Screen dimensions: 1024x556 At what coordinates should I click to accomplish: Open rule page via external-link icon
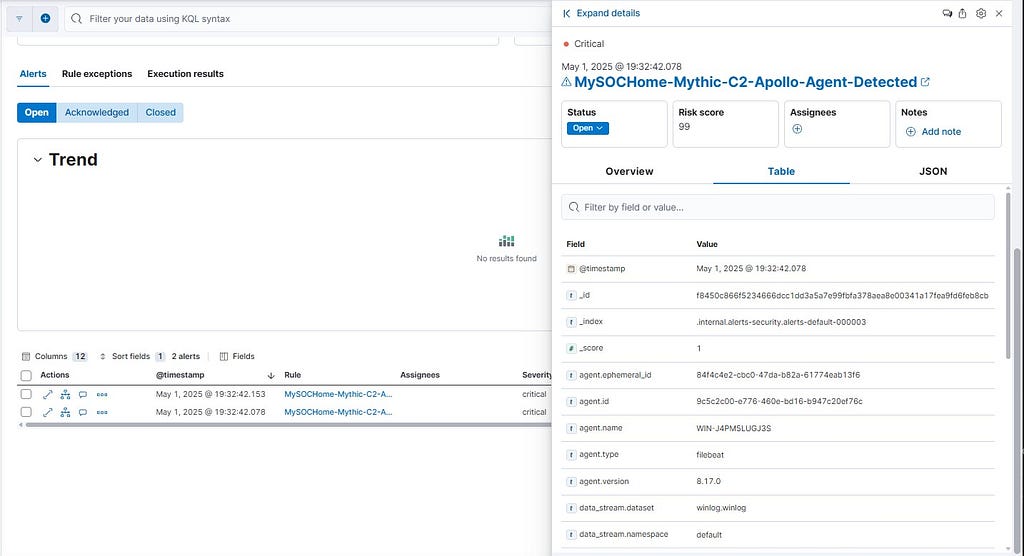tap(925, 82)
